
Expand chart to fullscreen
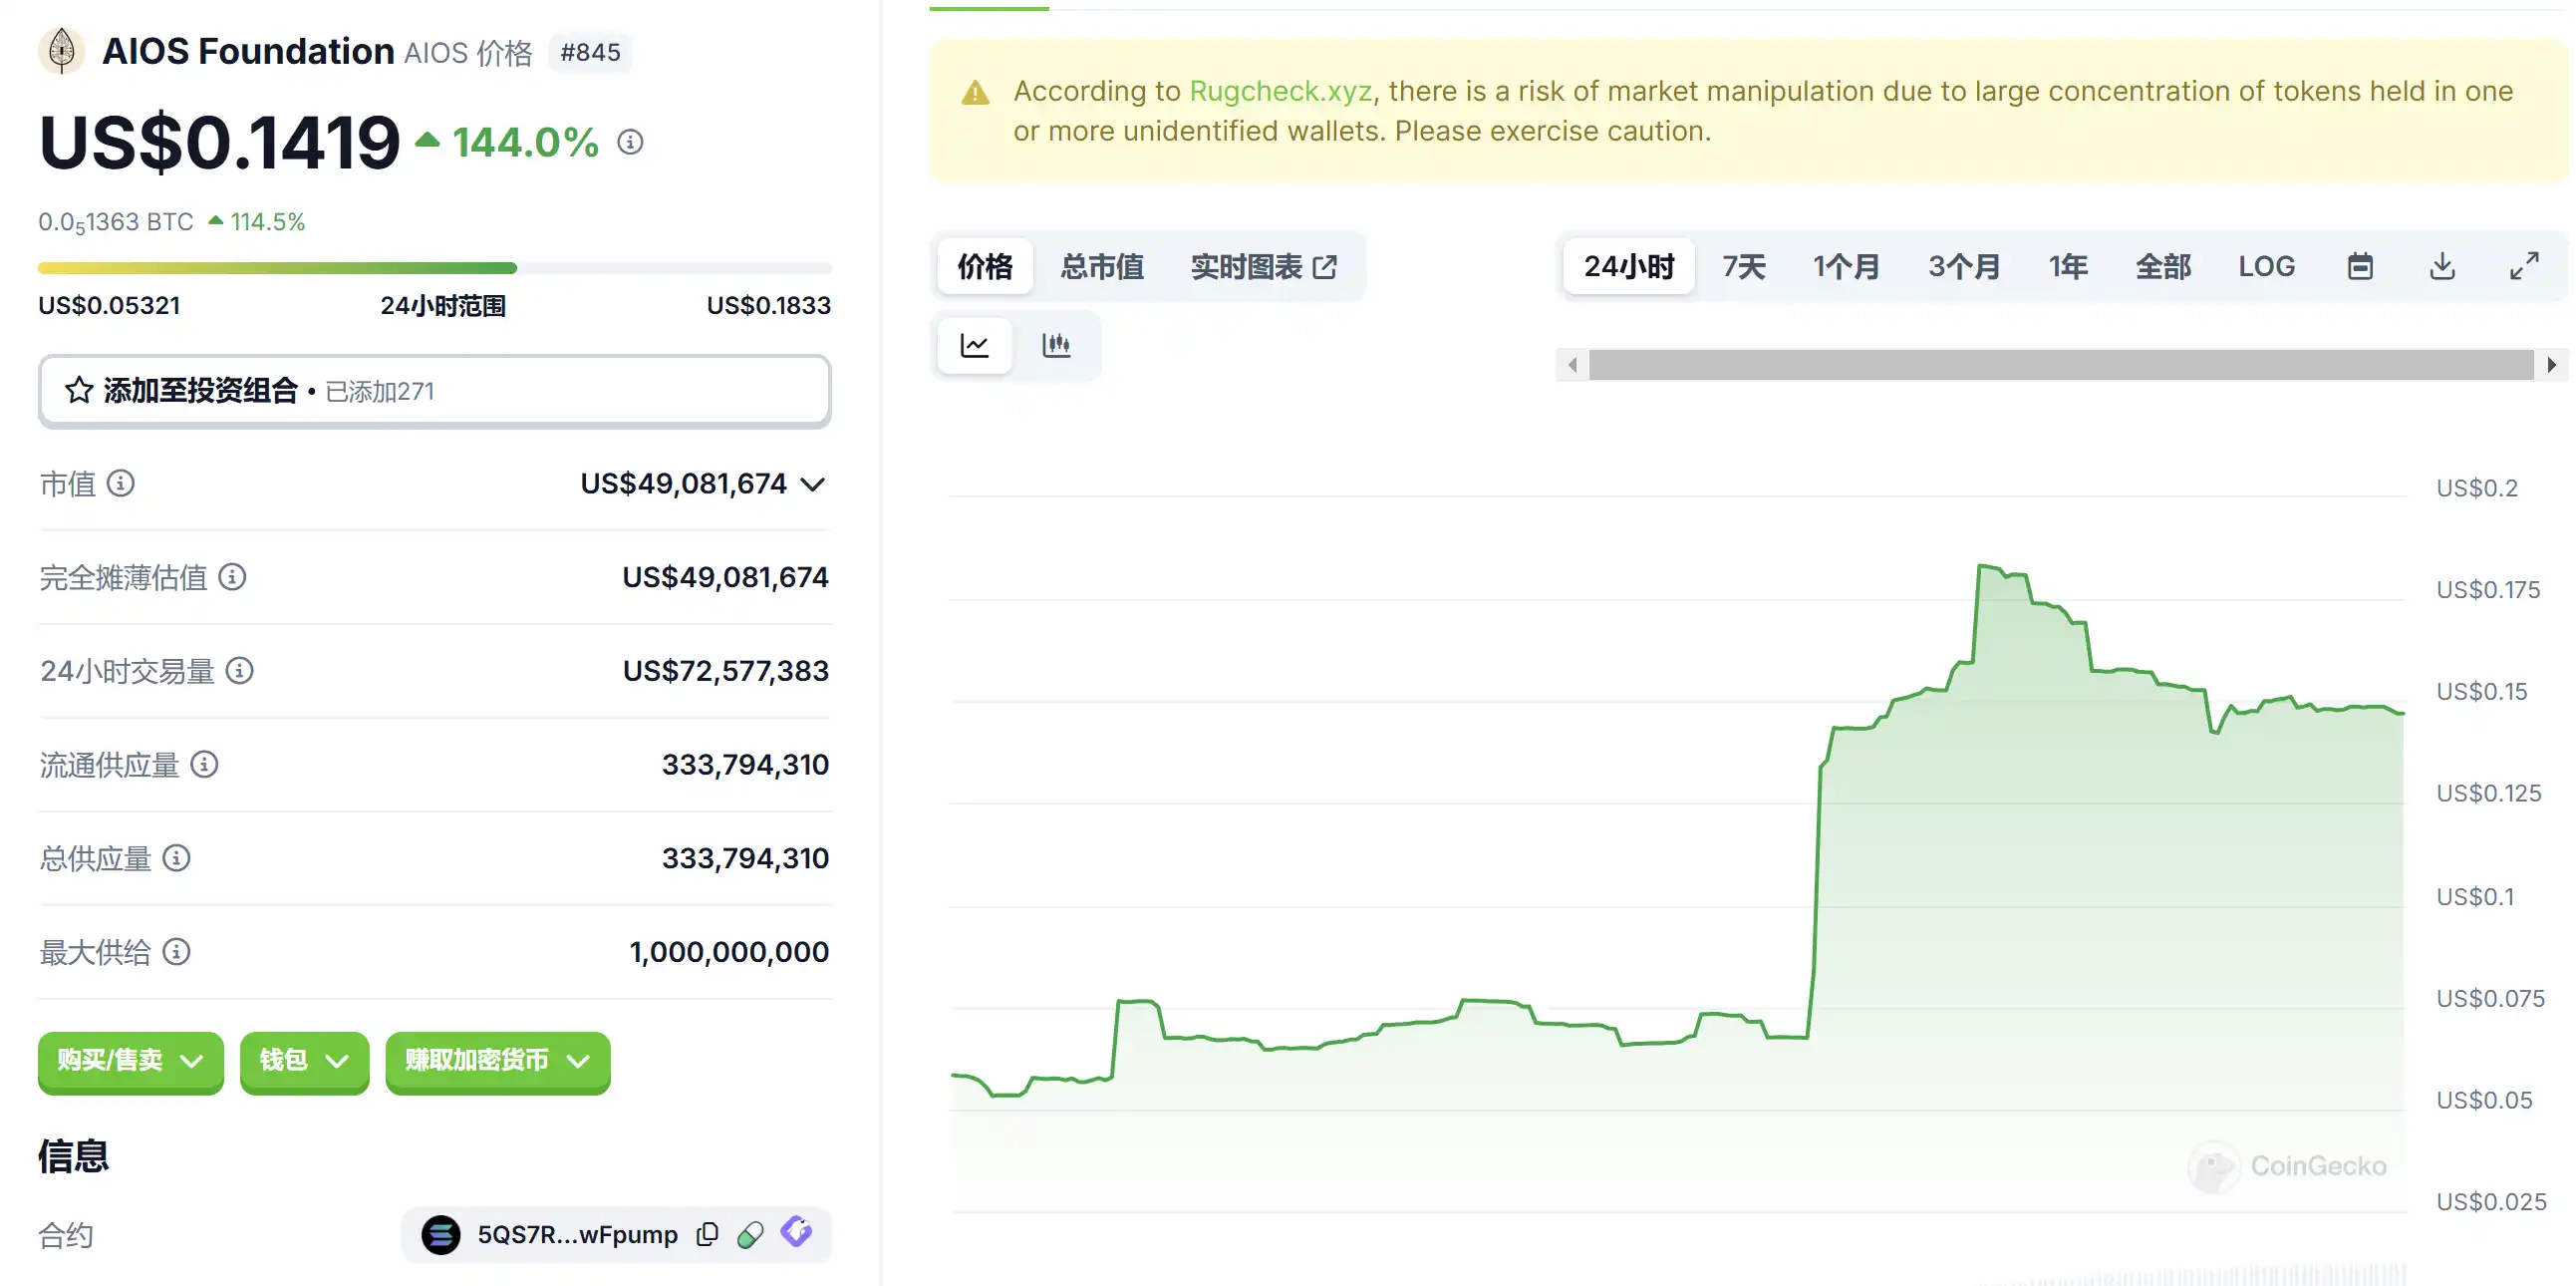point(2524,267)
